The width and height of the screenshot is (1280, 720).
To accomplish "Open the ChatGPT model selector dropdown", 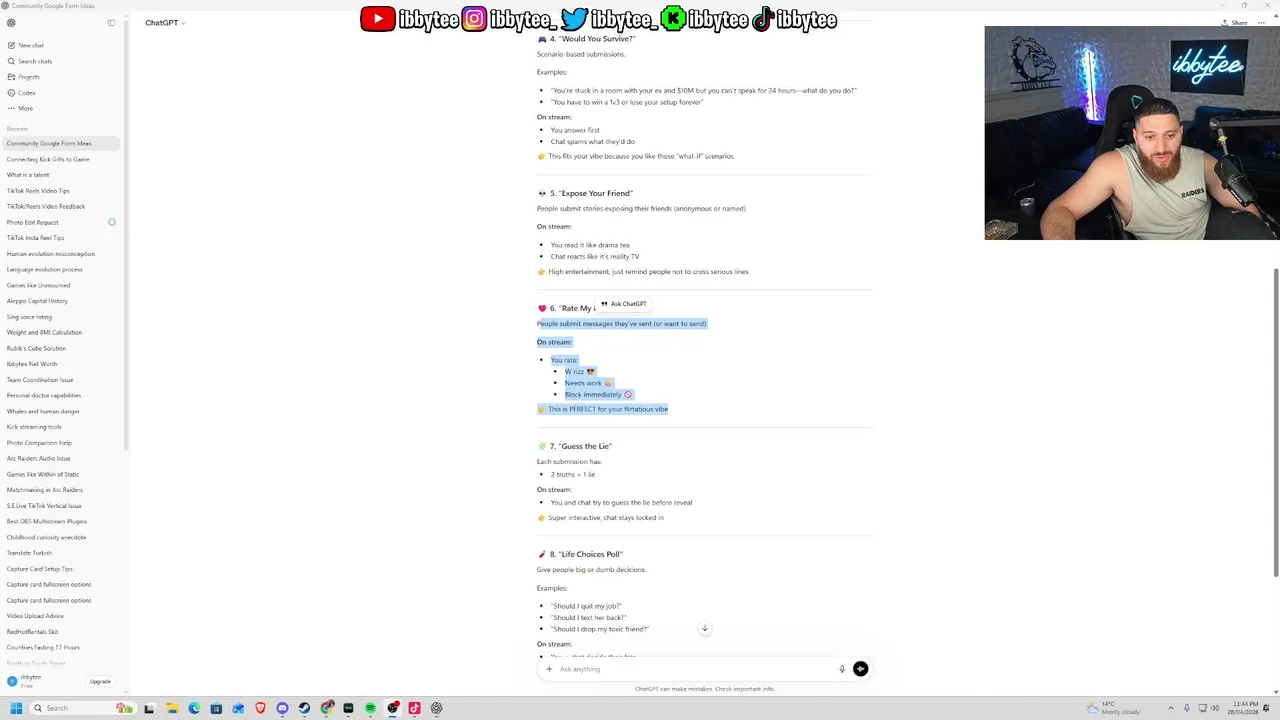I will (x=165, y=22).
